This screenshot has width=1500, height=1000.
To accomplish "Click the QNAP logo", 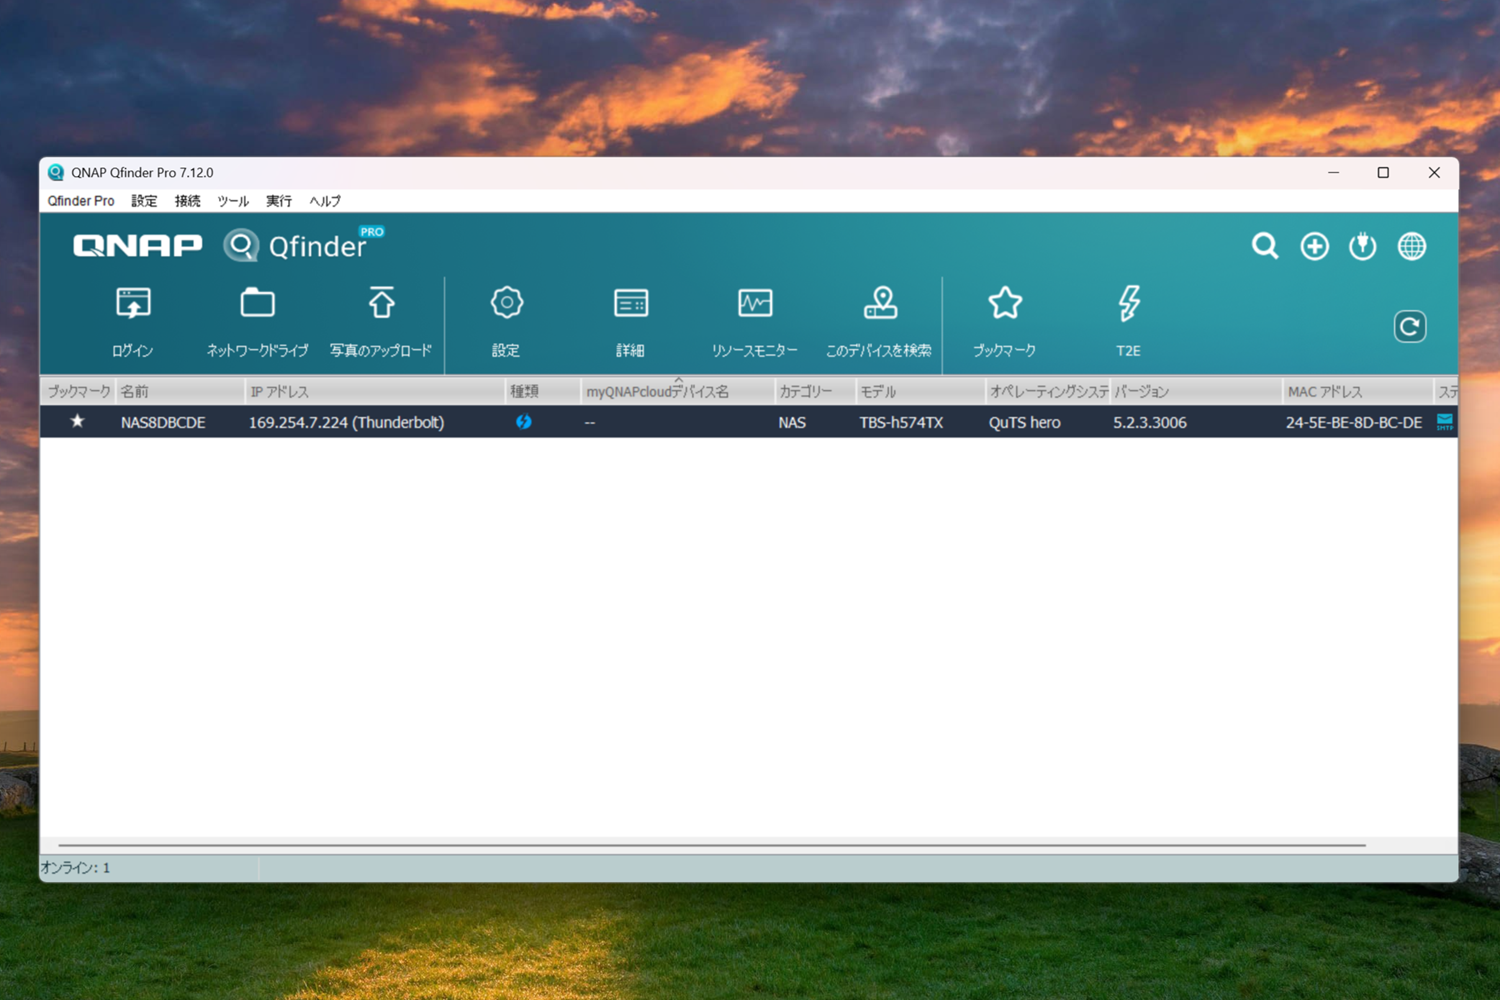I will pyautogui.click(x=138, y=246).
